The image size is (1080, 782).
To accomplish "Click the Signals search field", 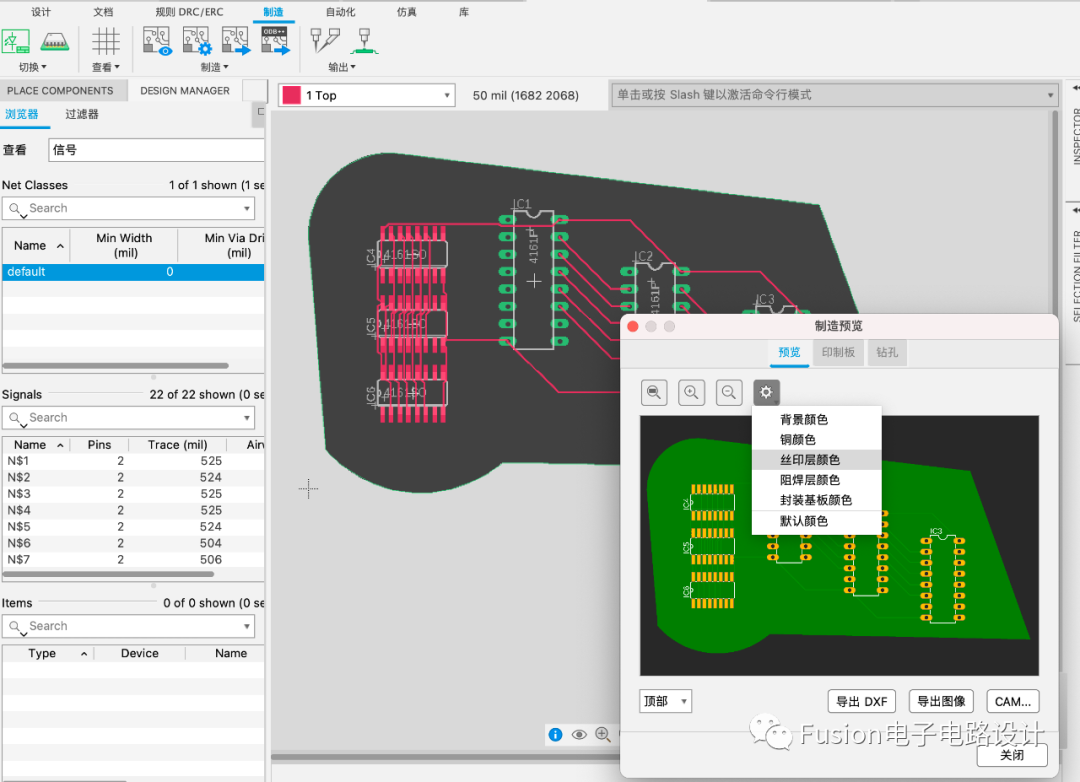I will click(x=129, y=418).
